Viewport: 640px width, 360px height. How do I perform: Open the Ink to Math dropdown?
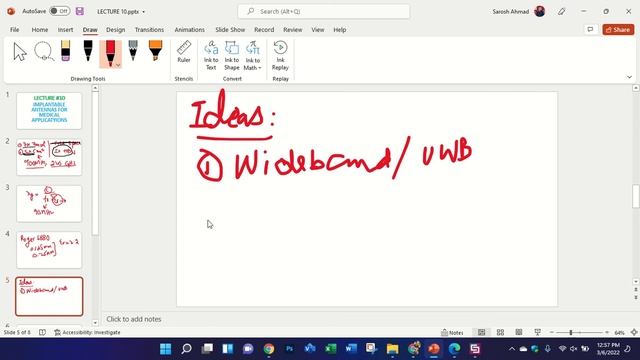click(x=253, y=56)
